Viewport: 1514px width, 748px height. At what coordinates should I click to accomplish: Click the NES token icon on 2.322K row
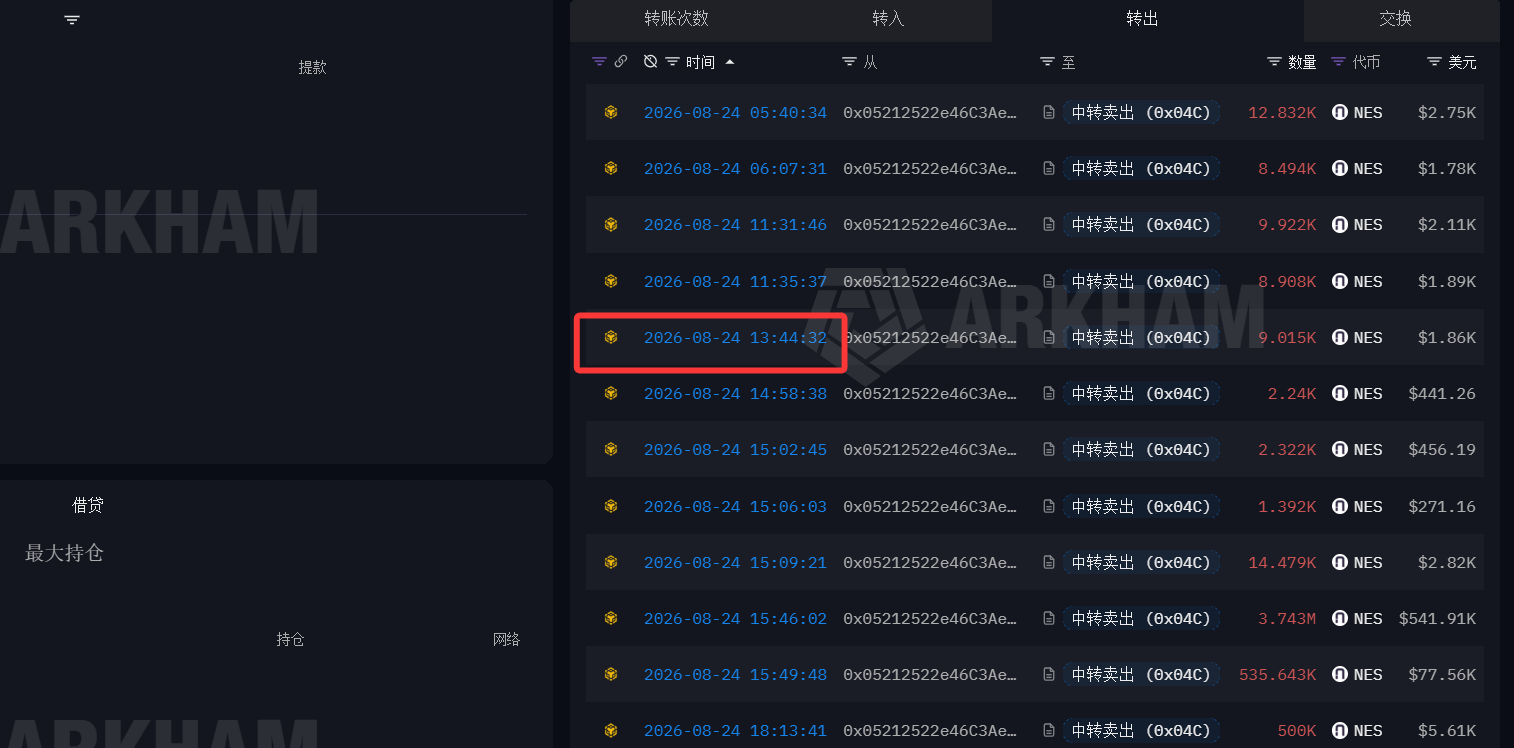[1340, 450]
